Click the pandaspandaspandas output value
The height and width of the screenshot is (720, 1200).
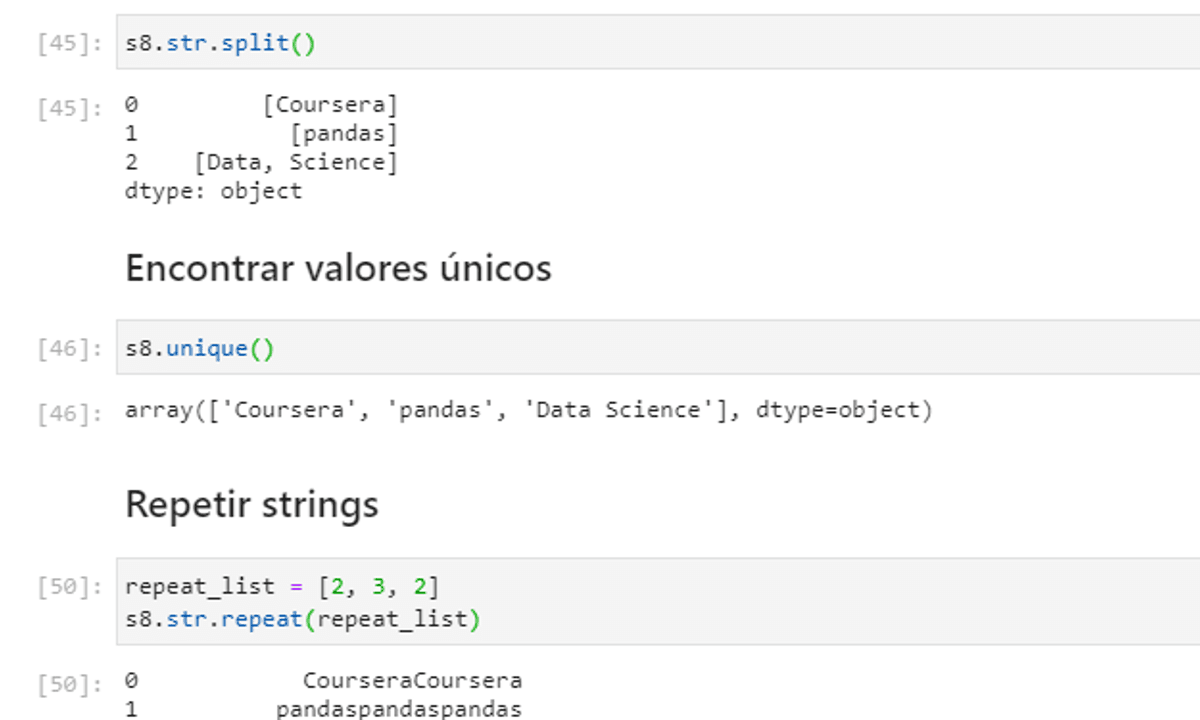pyautogui.click(x=398, y=710)
